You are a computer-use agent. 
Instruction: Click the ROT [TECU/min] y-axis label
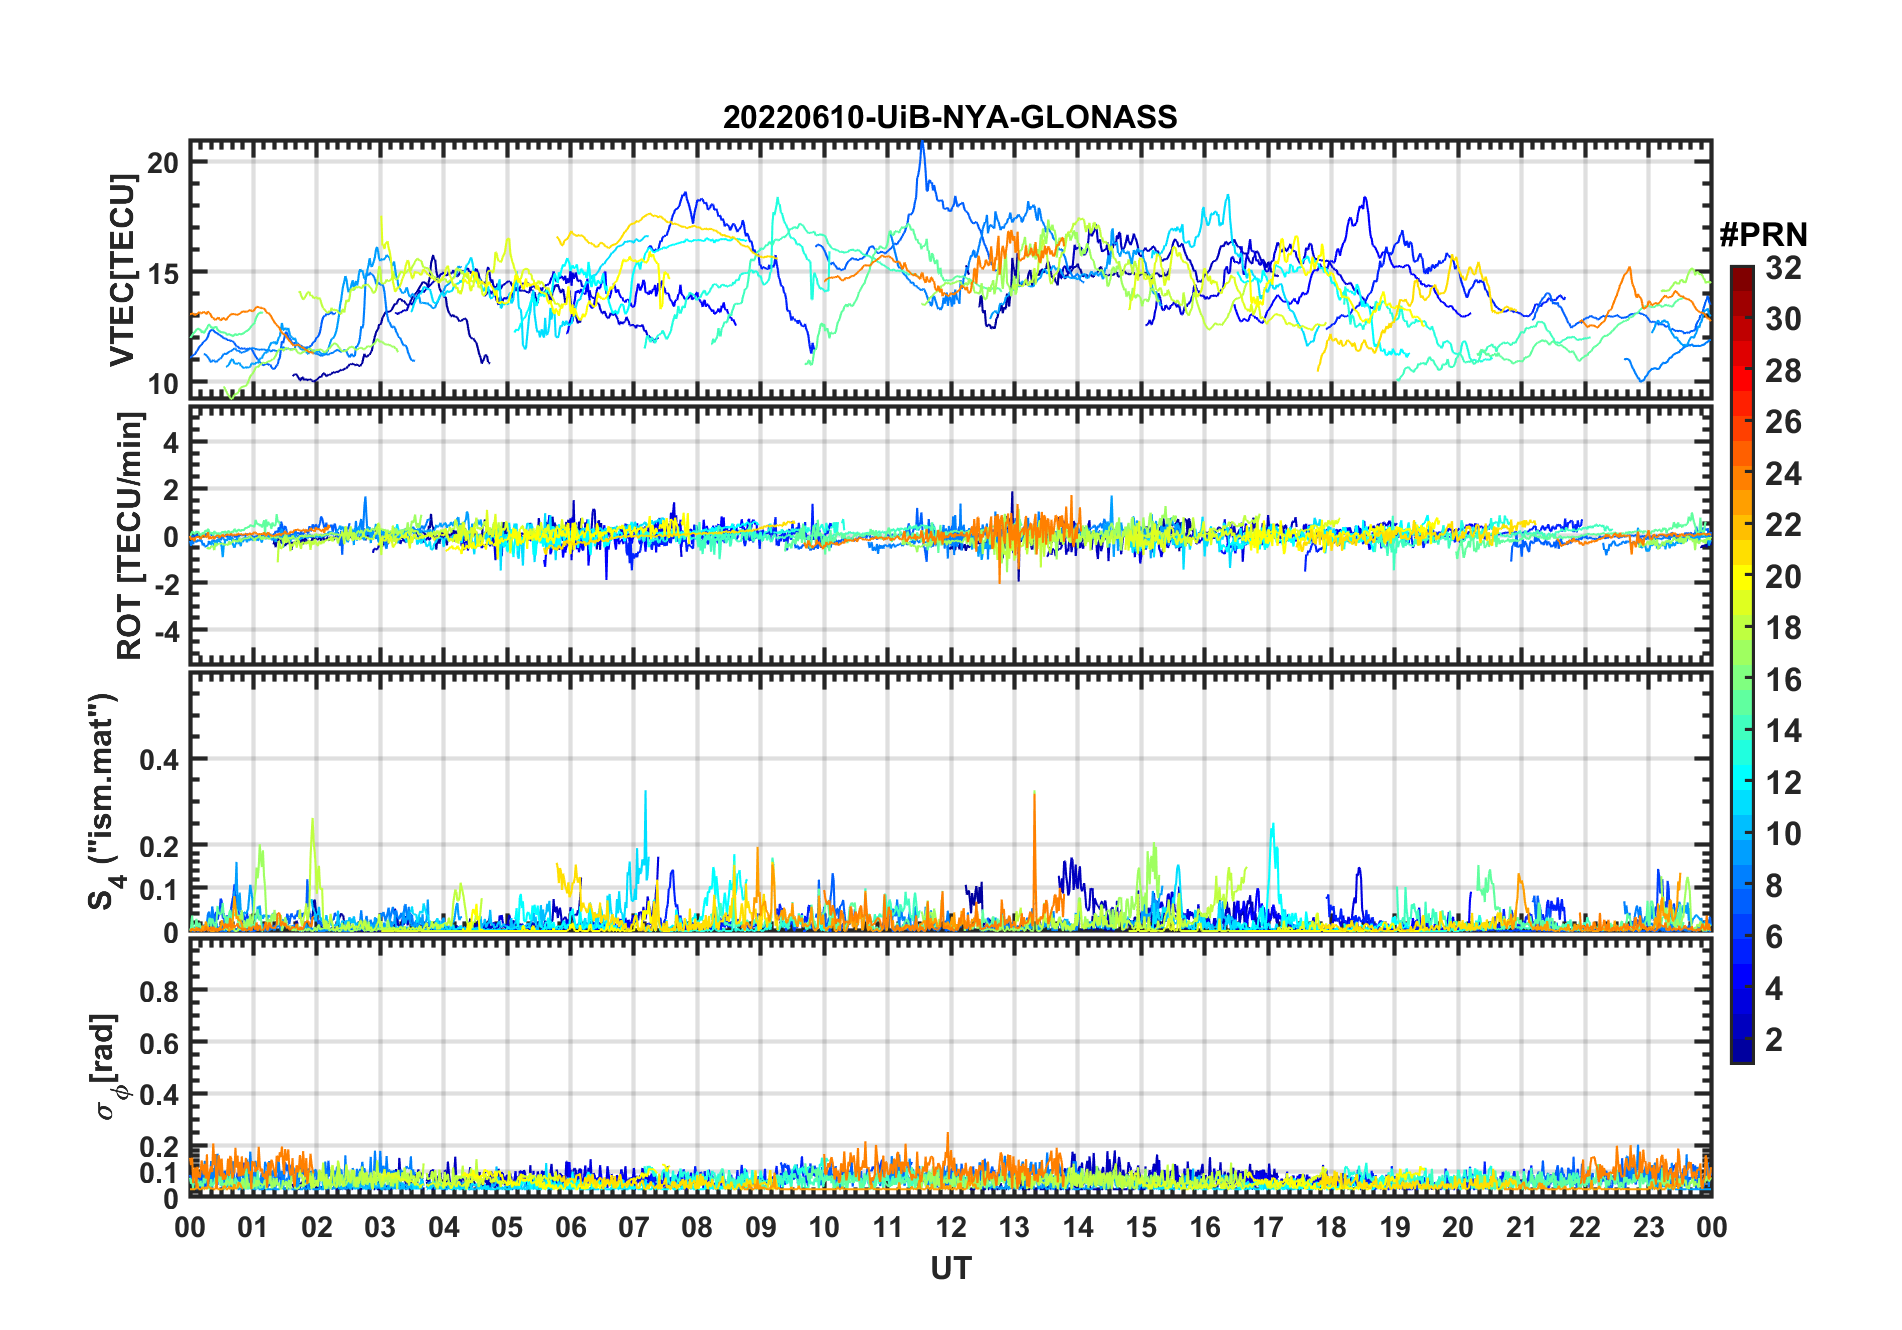tap(130, 535)
